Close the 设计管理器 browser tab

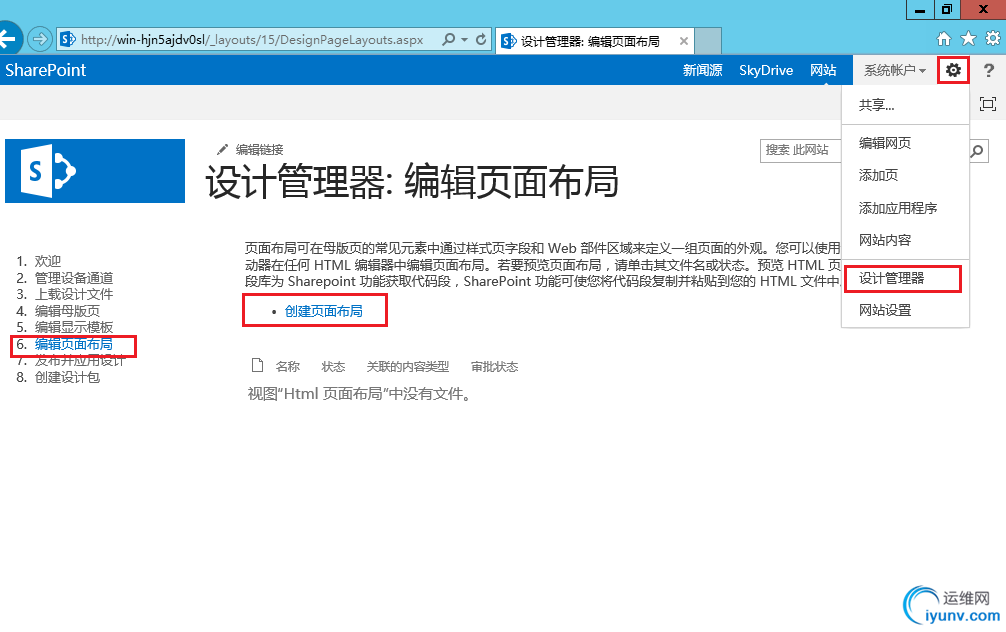[684, 41]
